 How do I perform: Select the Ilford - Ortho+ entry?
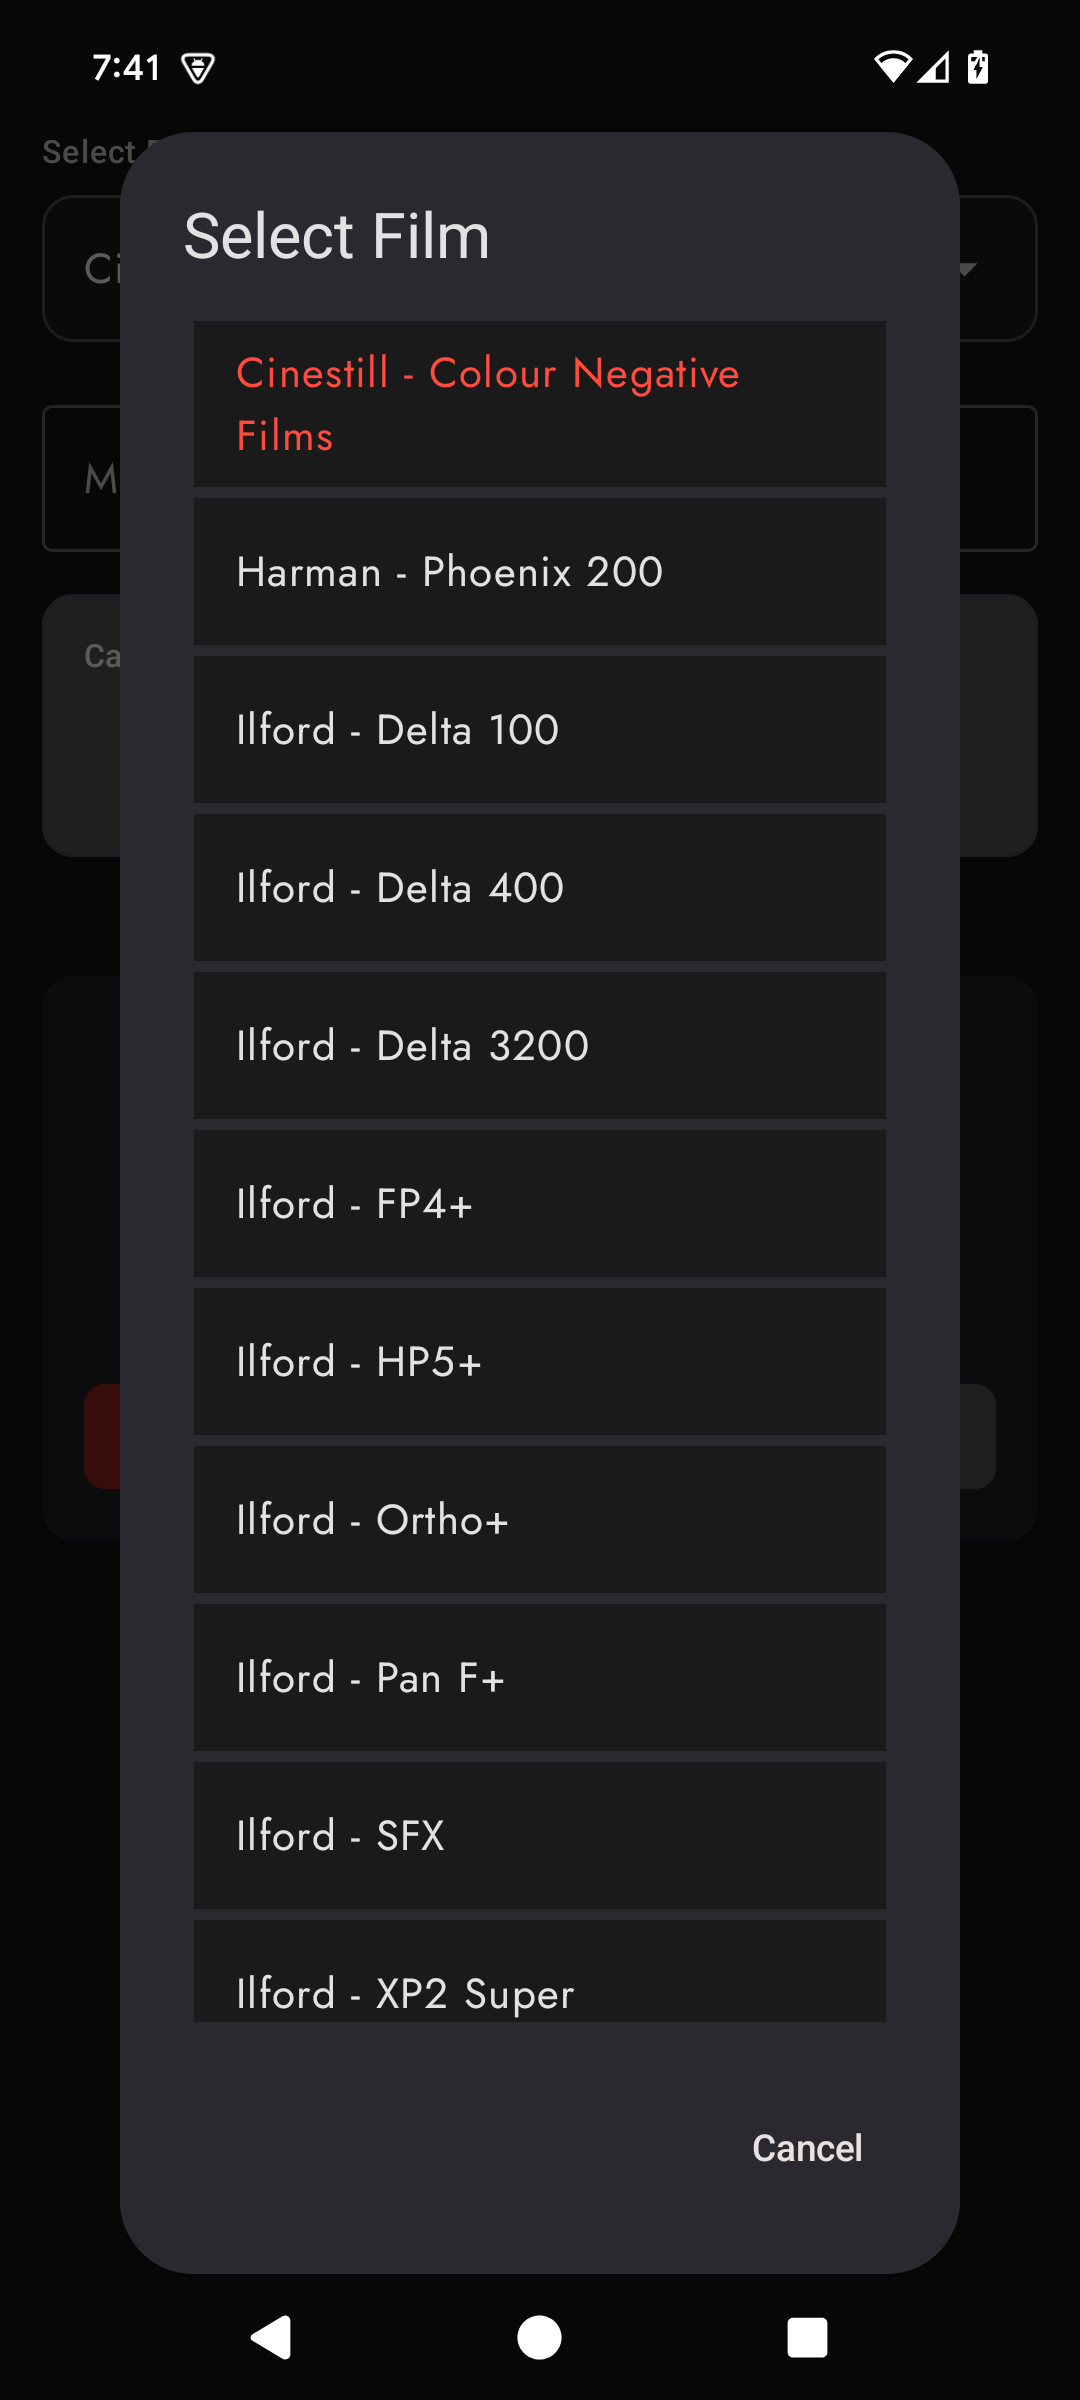click(x=539, y=1519)
